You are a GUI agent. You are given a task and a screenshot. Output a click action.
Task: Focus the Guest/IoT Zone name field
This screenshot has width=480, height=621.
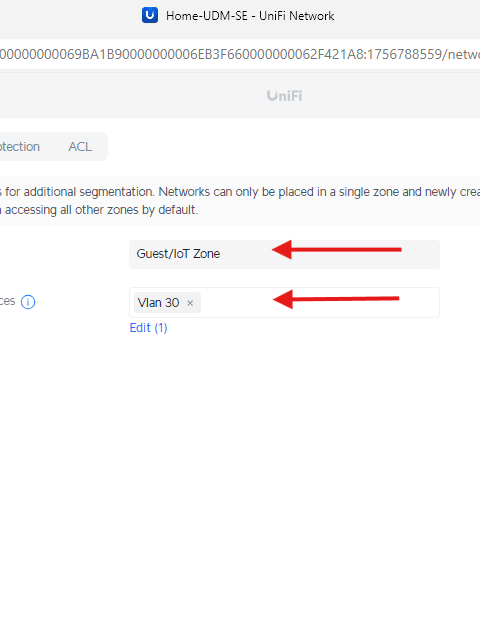point(284,254)
